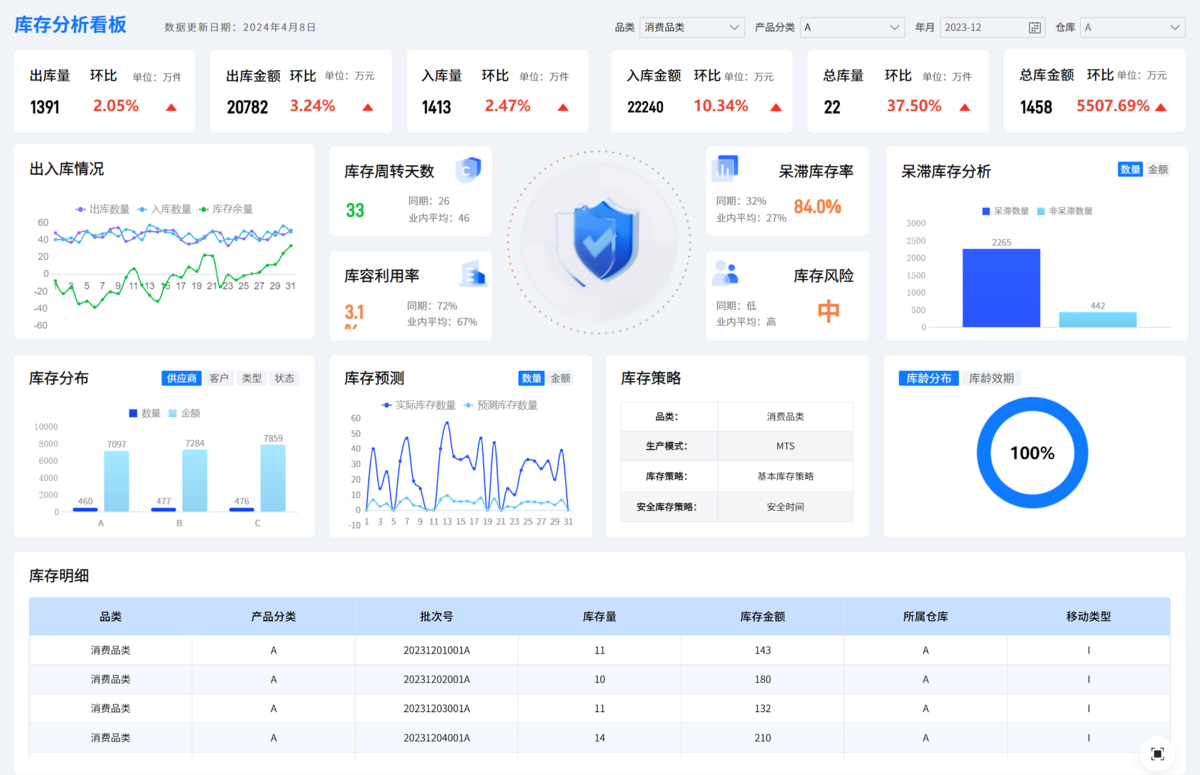
Task: Toggle 非呆滞数量 legend item
Action: [x=1063, y=211]
